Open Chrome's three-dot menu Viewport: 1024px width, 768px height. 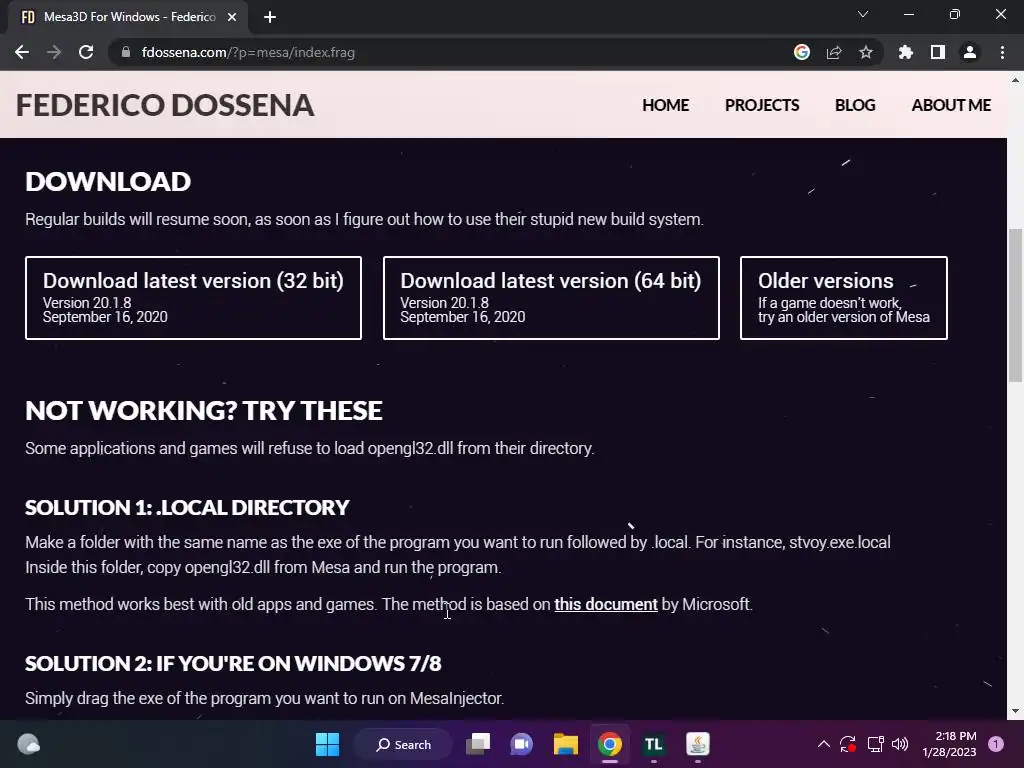pos(1002,52)
